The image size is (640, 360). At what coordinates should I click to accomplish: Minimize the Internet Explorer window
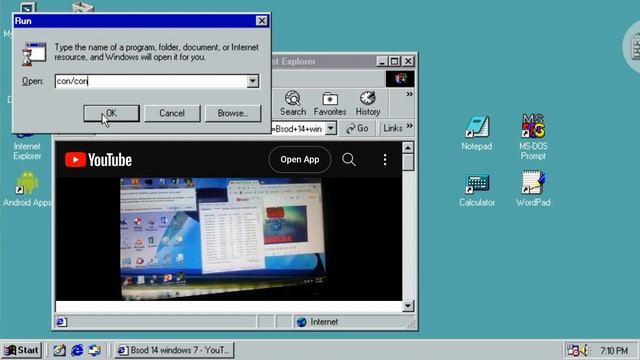[382, 61]
